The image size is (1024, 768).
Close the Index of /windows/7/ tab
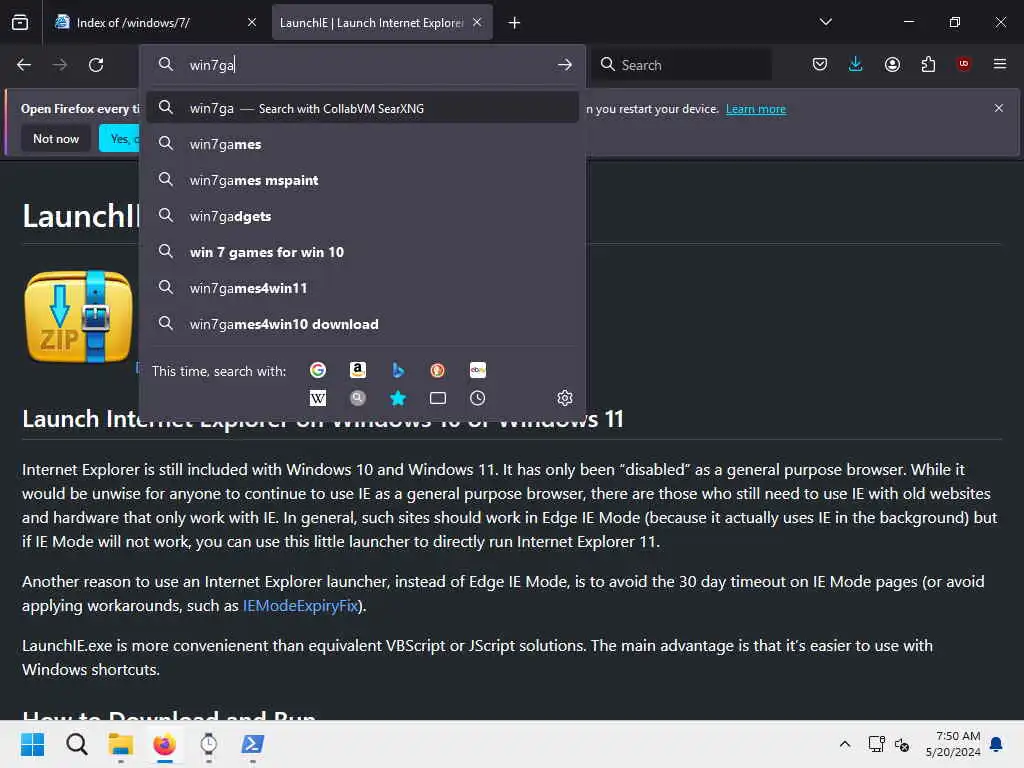pyautogui.click(x=252, y=22)
